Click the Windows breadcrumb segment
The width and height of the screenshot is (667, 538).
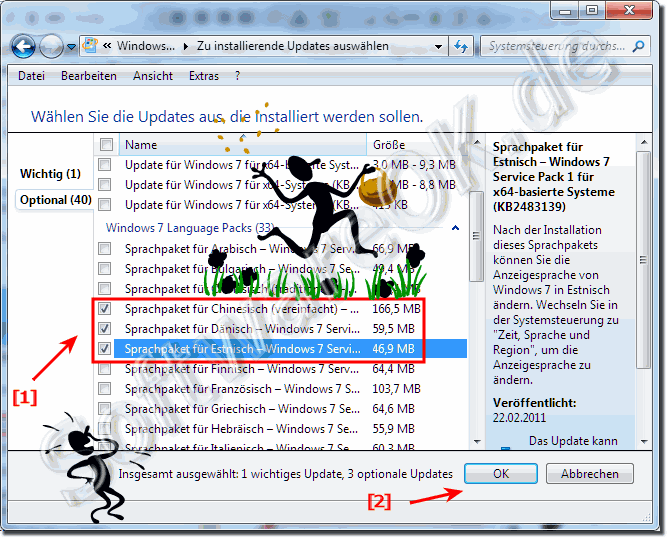tap(145, 46)
